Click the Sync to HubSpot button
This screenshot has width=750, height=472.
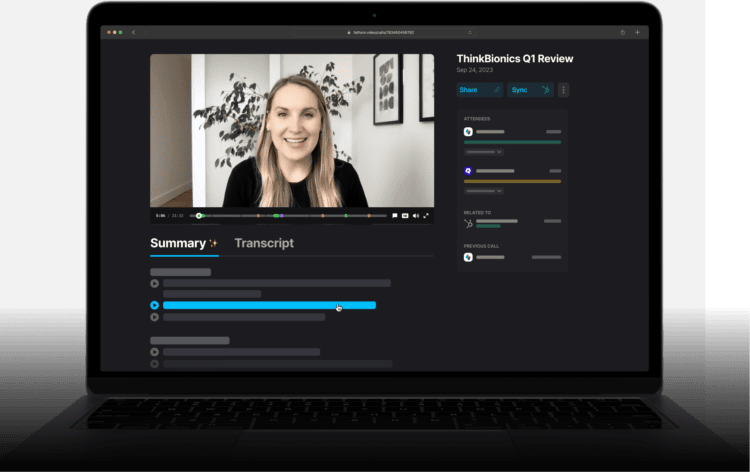tap(530, 90)
